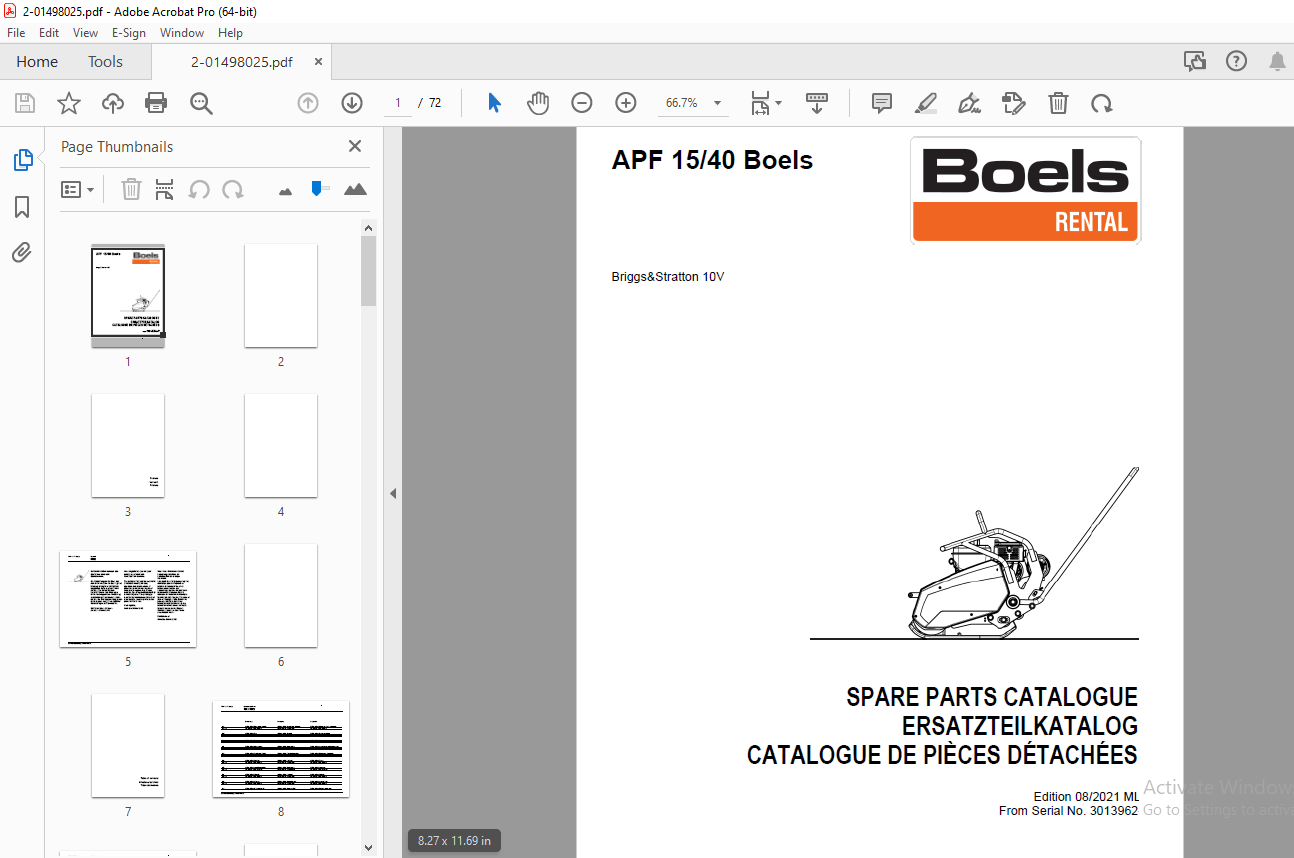Select the Highlight text tool
Image resolution: width=1294 pixels, height=858 pixels.
[x=926, y=103]
